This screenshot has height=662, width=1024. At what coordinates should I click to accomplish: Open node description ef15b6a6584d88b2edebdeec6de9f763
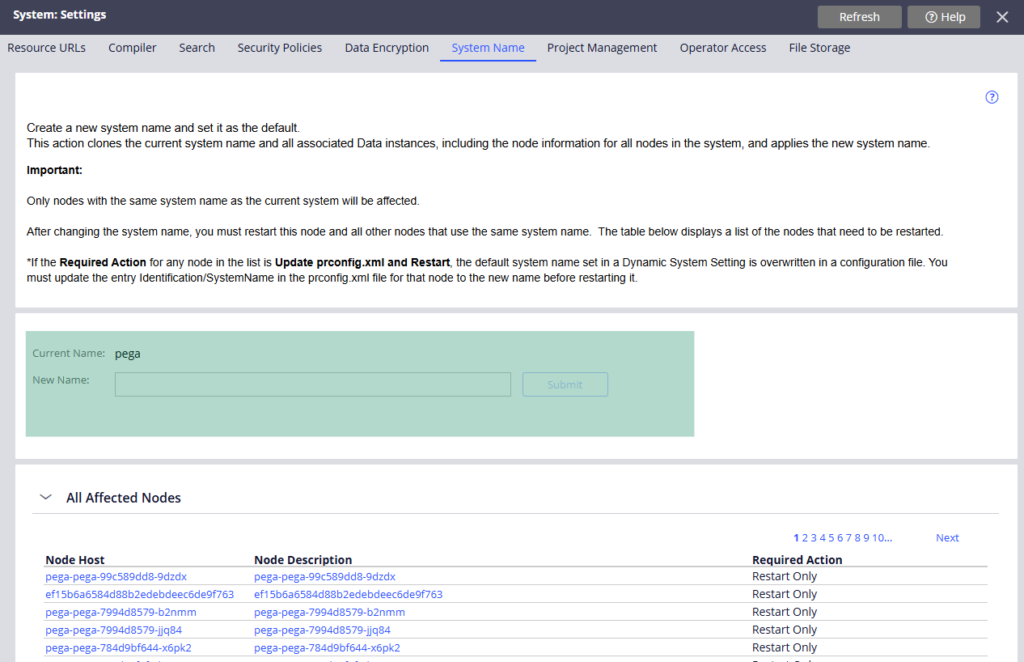click(348, 595)
